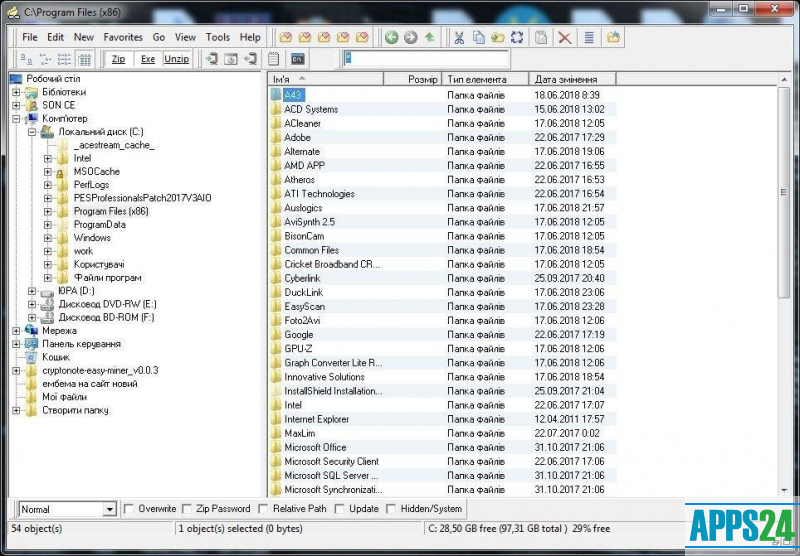Viewport: 800px width, 556px height.
Task: Sort by the Дата змінення column header
Action: pos(572,79)
